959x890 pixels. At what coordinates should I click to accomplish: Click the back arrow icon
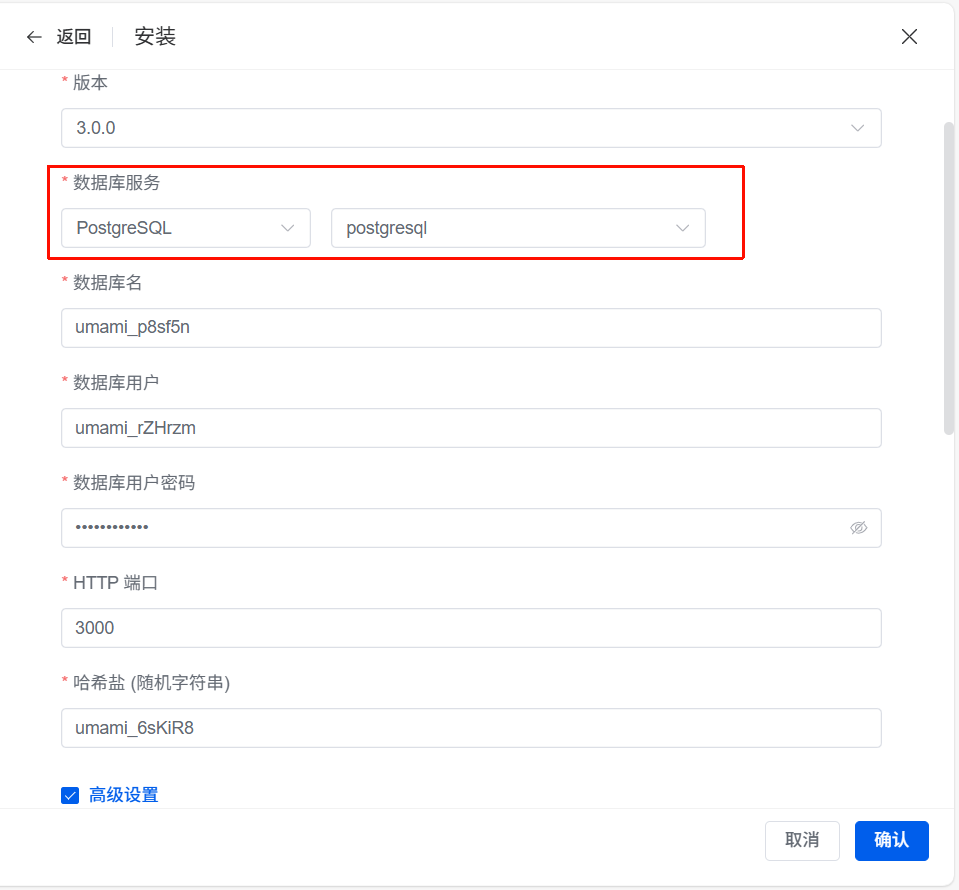coord(34,37)
